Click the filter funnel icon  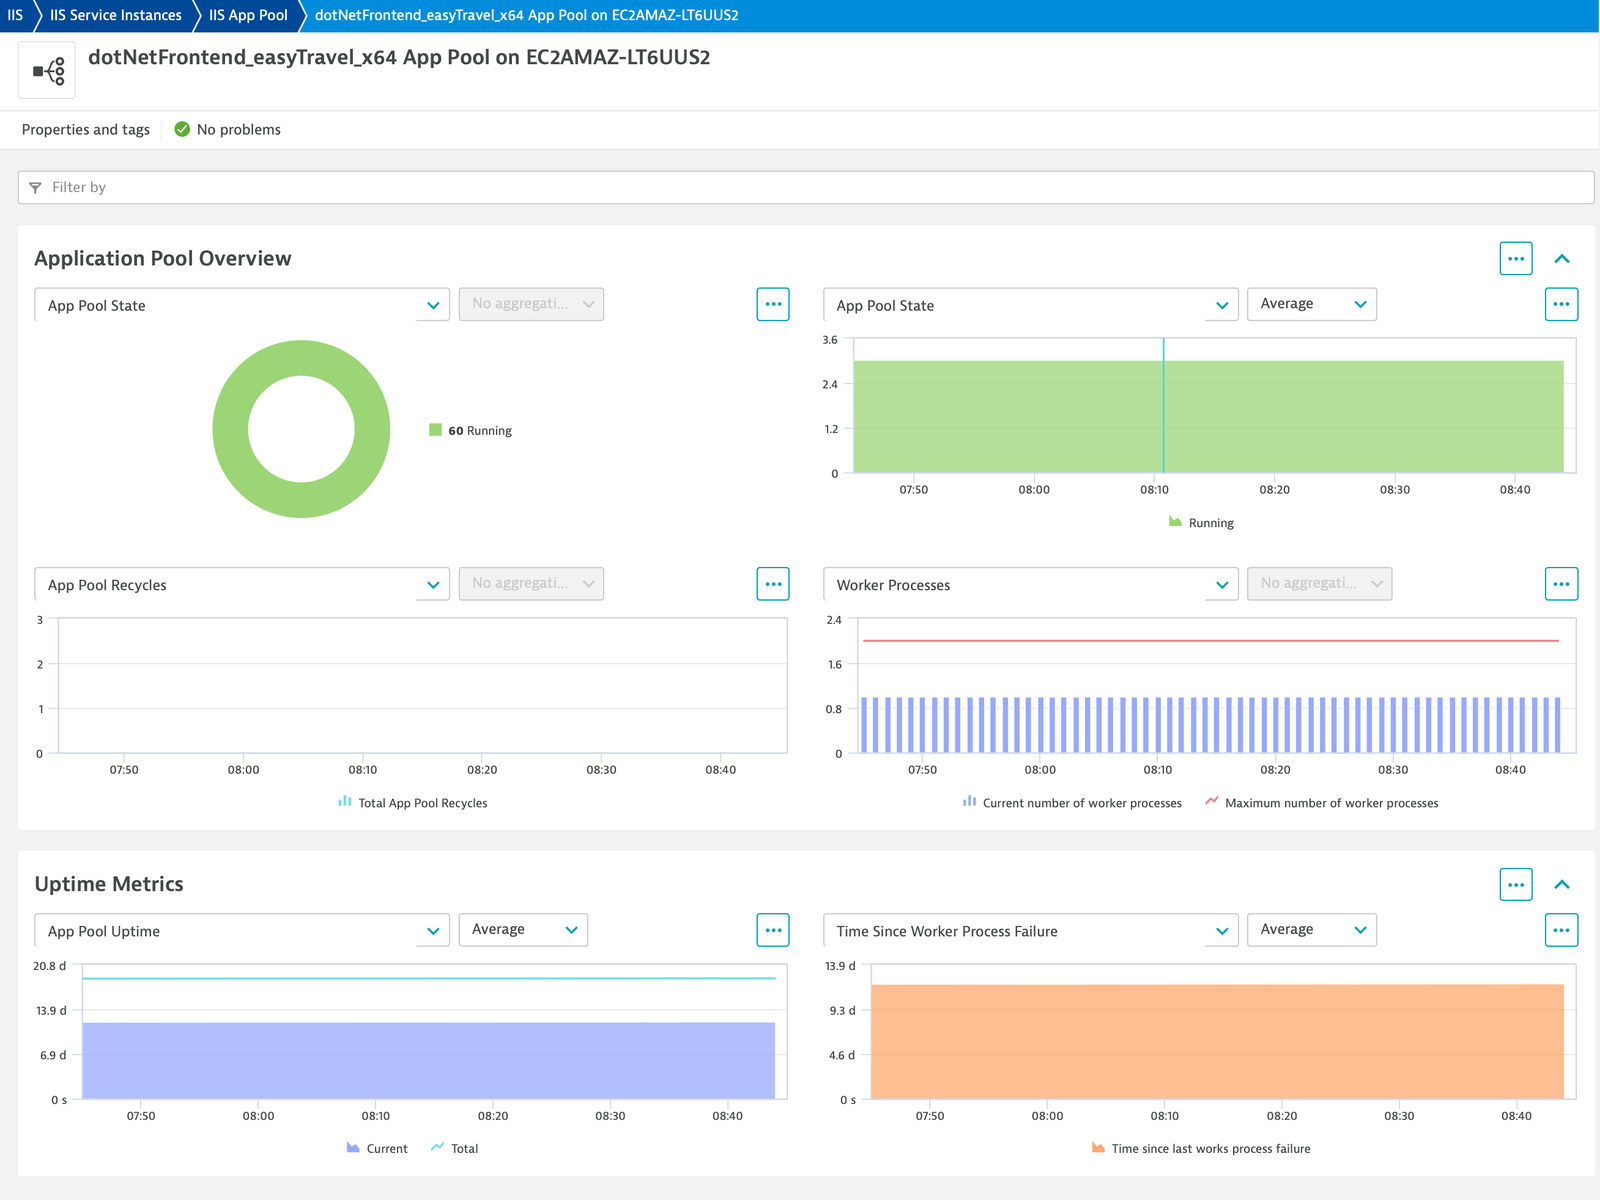[x=35, y=188]
